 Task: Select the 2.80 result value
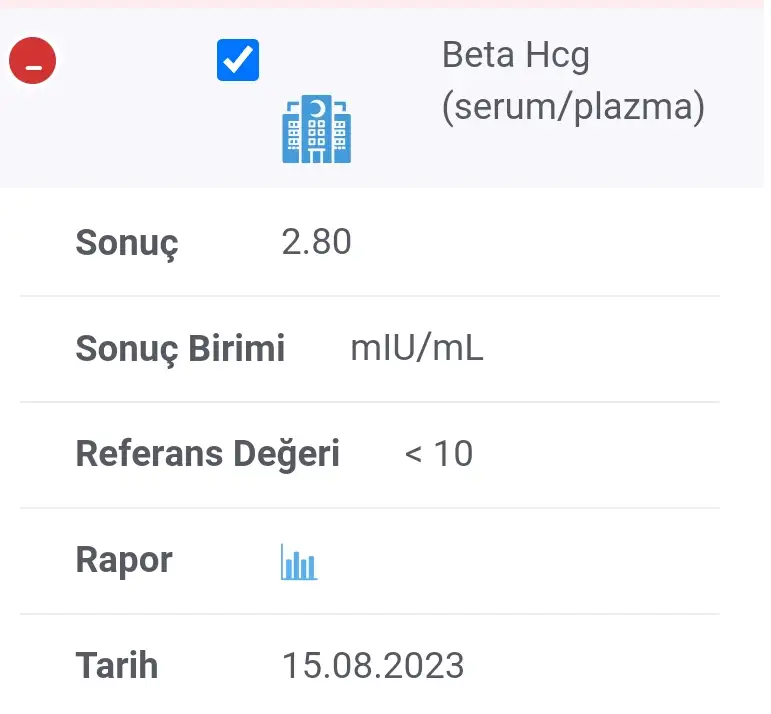[316, 242]
